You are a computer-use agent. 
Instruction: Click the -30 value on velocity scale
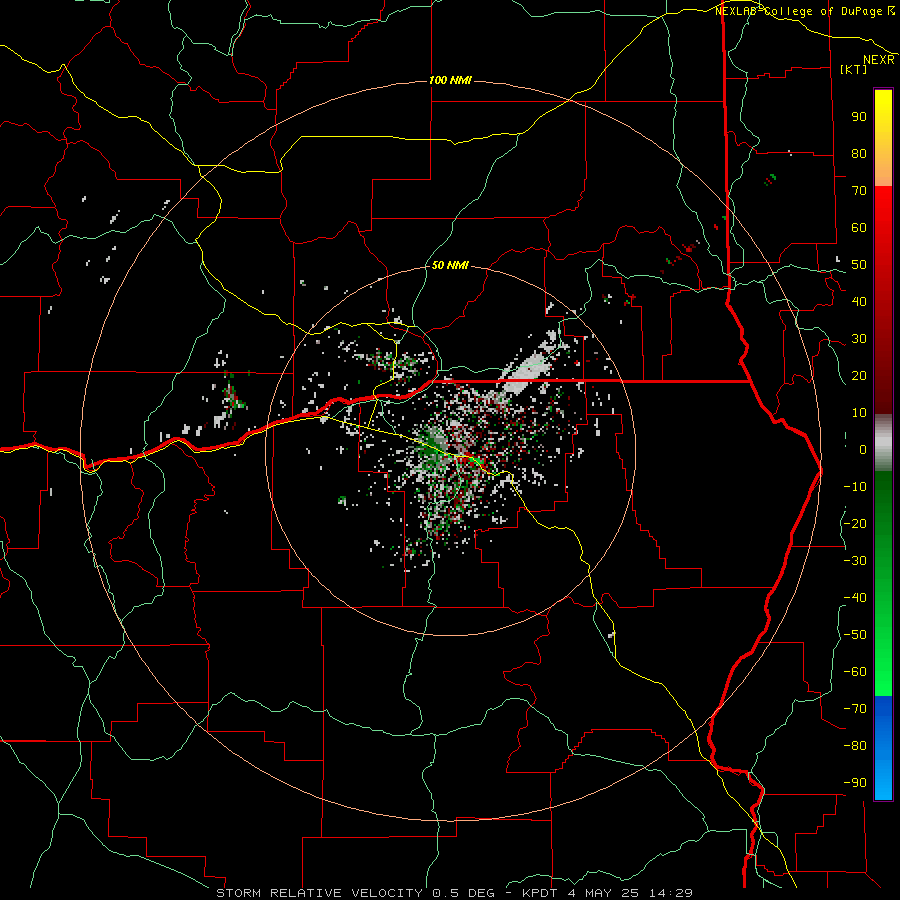[855, 561]
